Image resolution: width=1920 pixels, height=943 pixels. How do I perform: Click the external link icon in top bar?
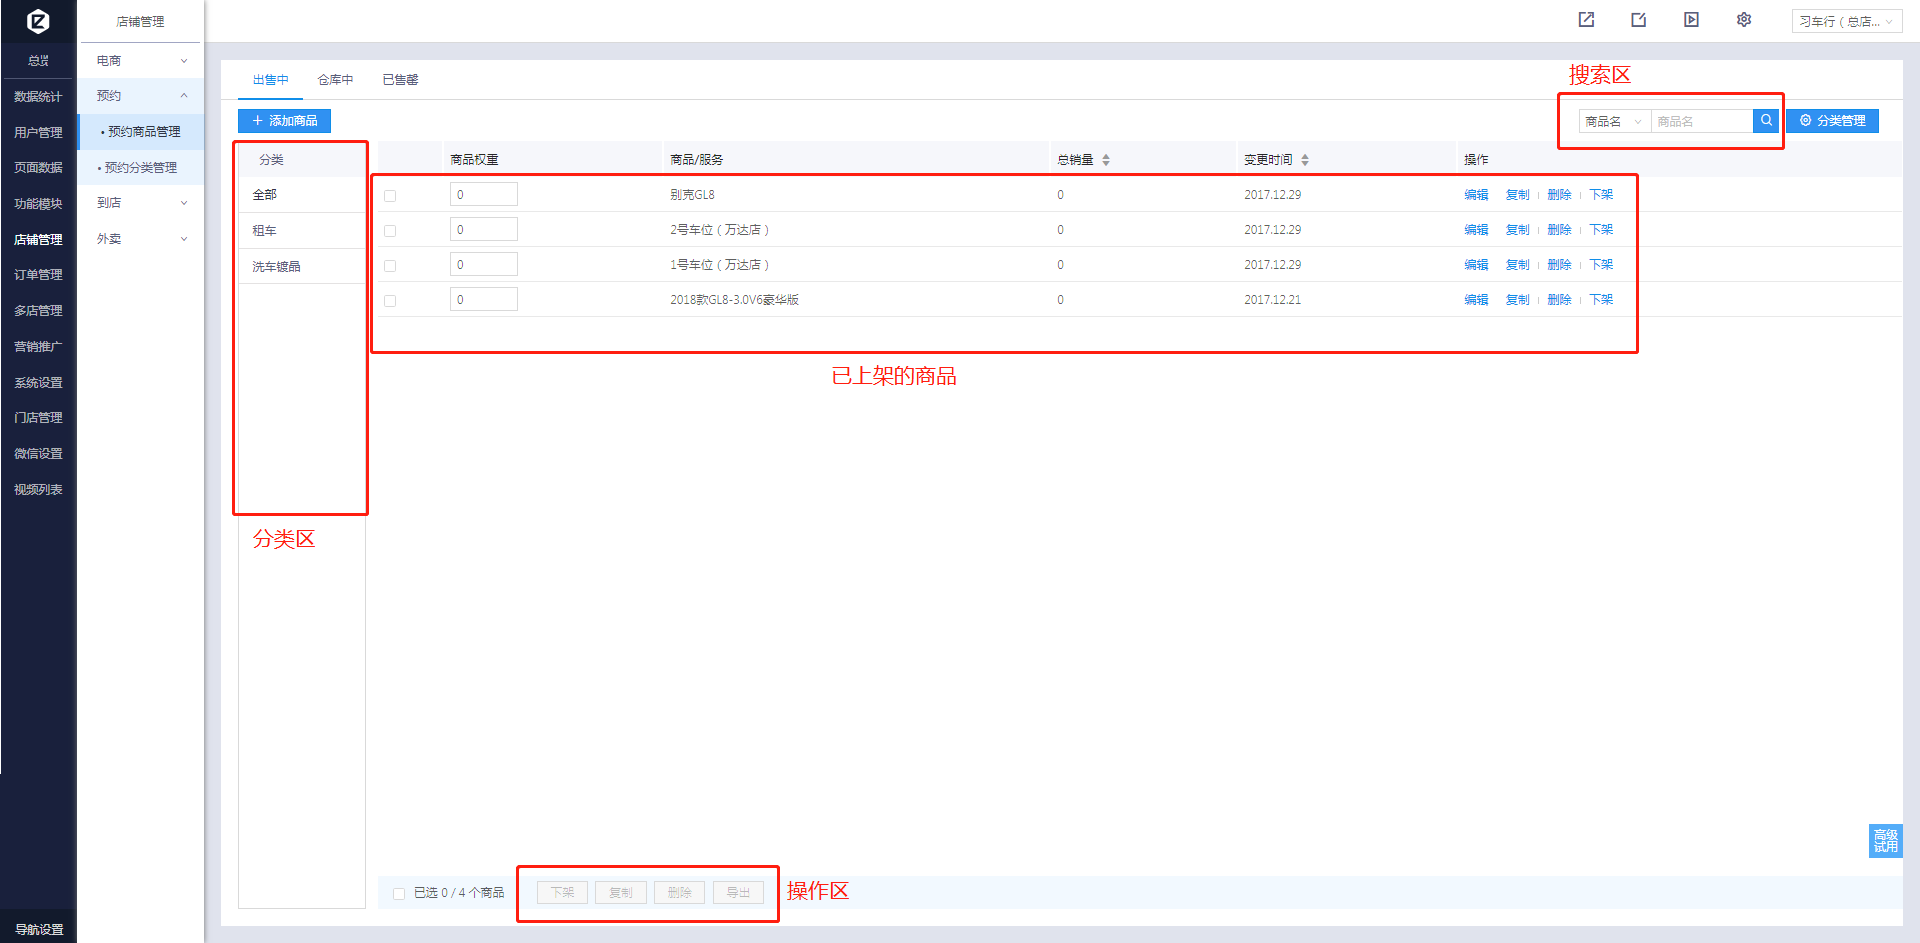(1586, 20)
